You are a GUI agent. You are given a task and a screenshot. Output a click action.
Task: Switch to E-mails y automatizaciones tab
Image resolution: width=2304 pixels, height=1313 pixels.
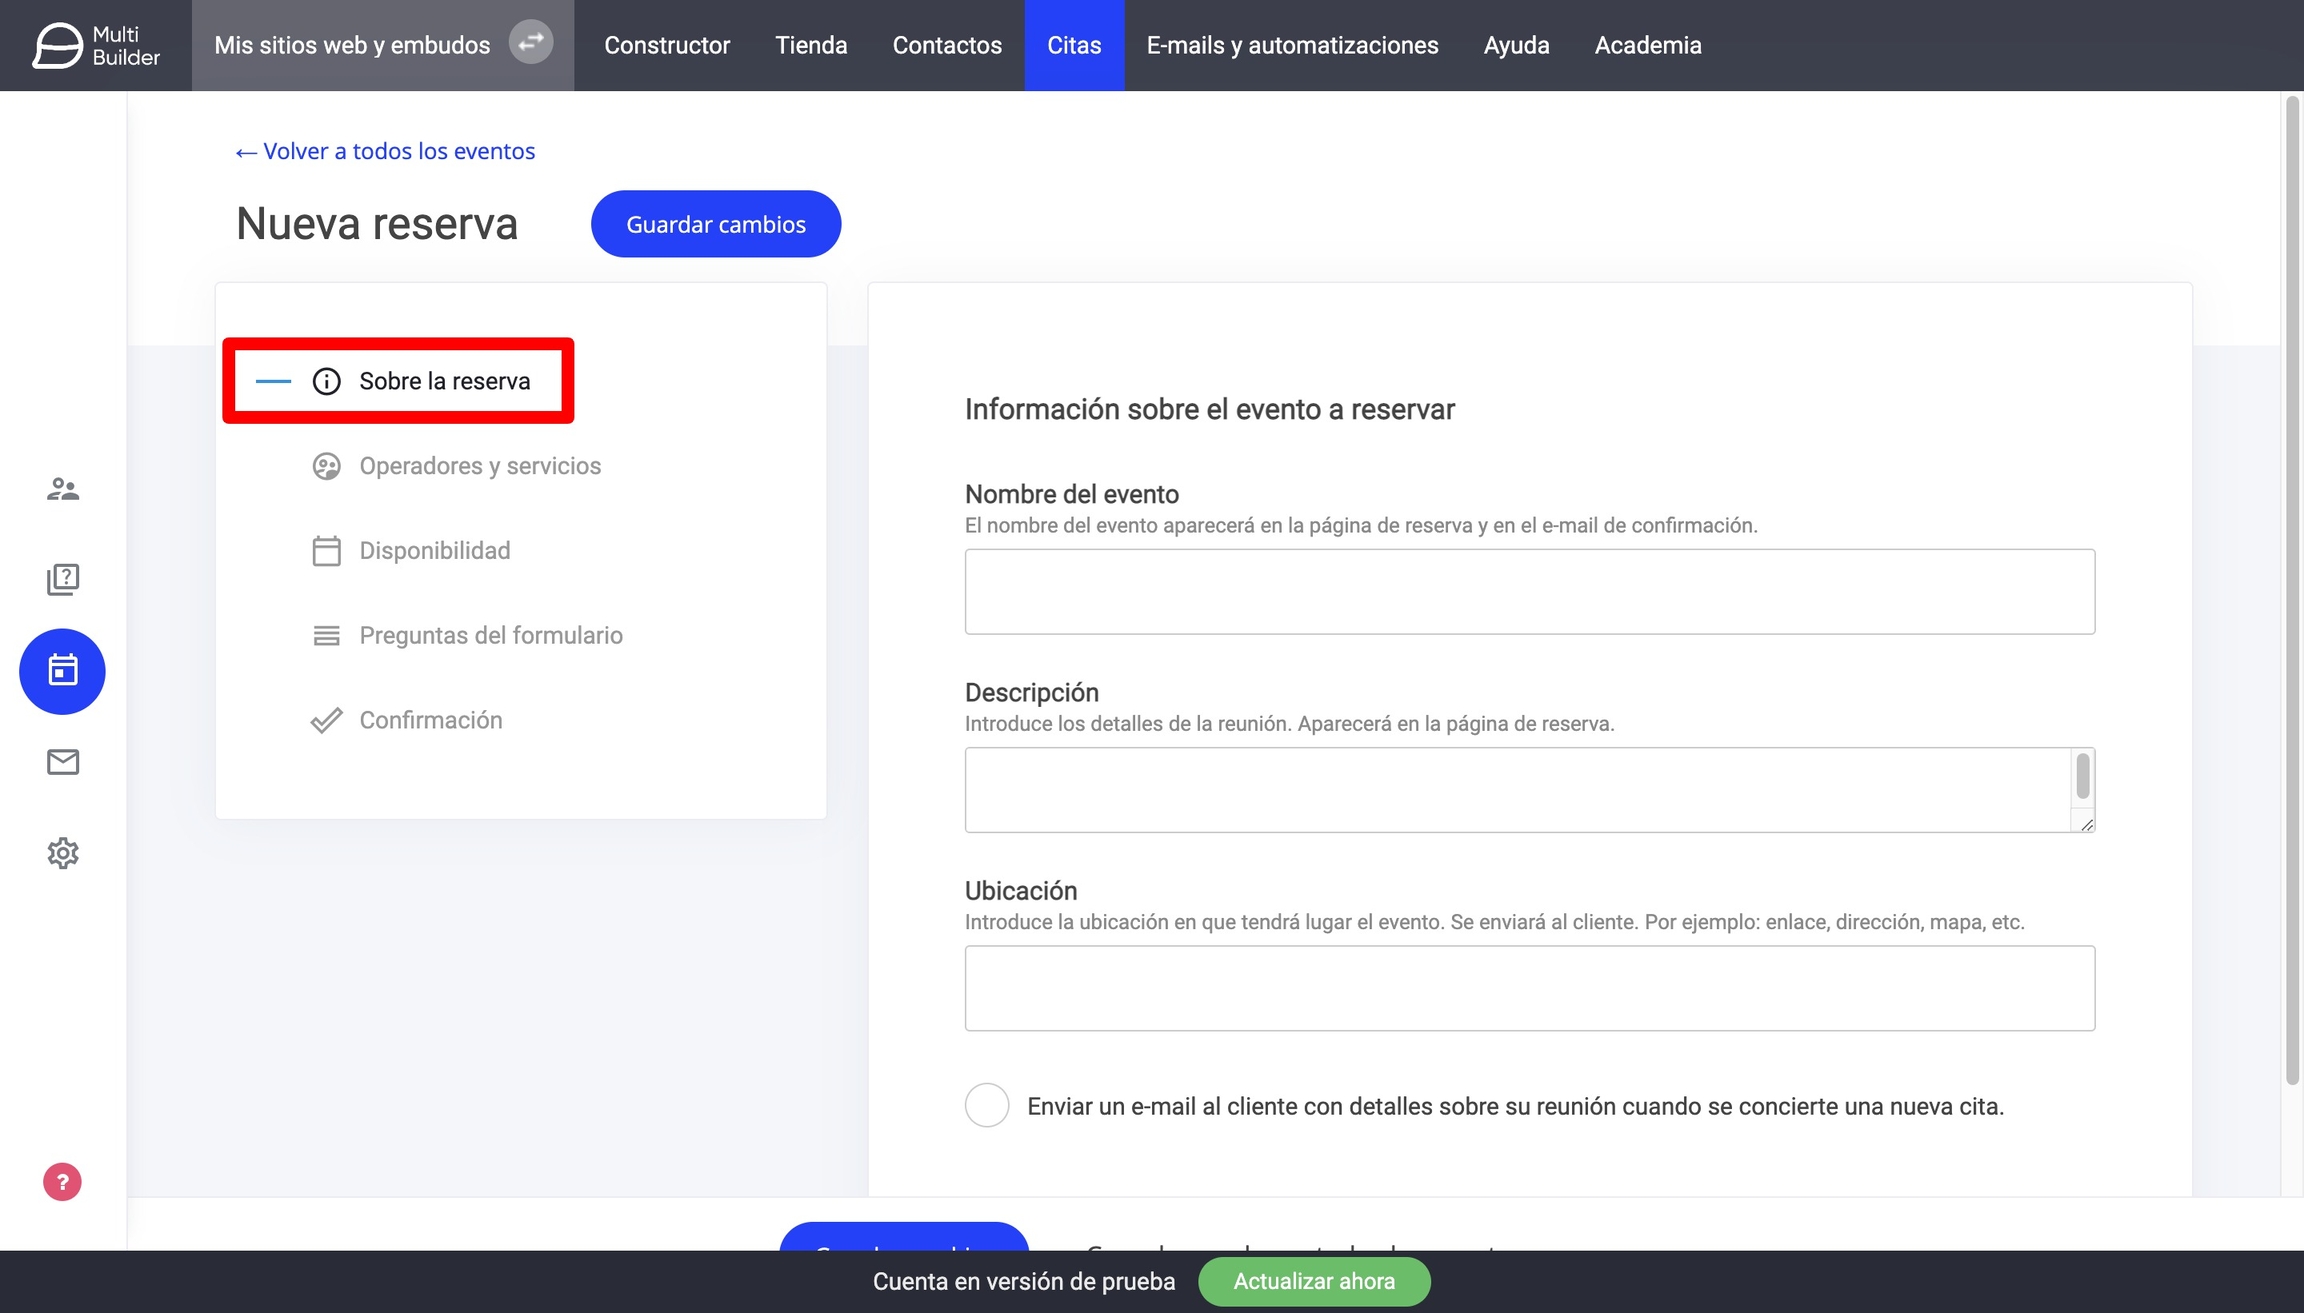coord(1292,45)
